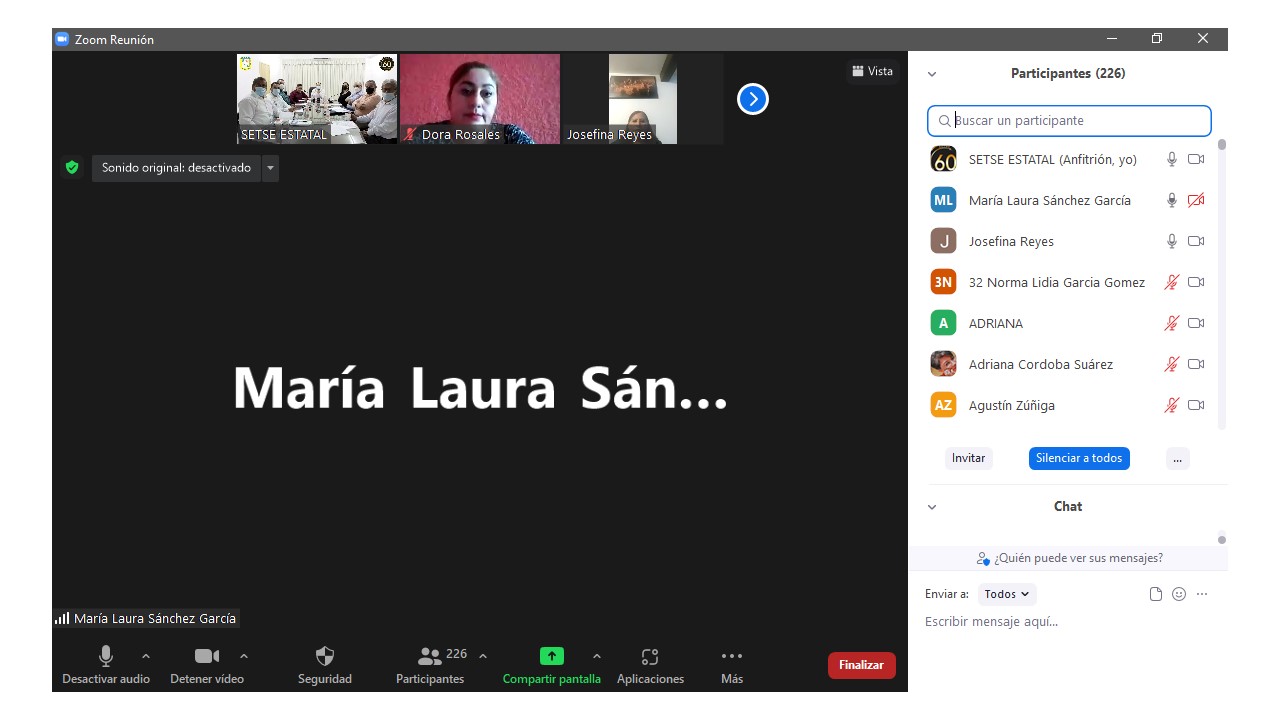1280x720 pixels.
Task: Unmute Agustín Zúñiga
Action: (1172, 405)
